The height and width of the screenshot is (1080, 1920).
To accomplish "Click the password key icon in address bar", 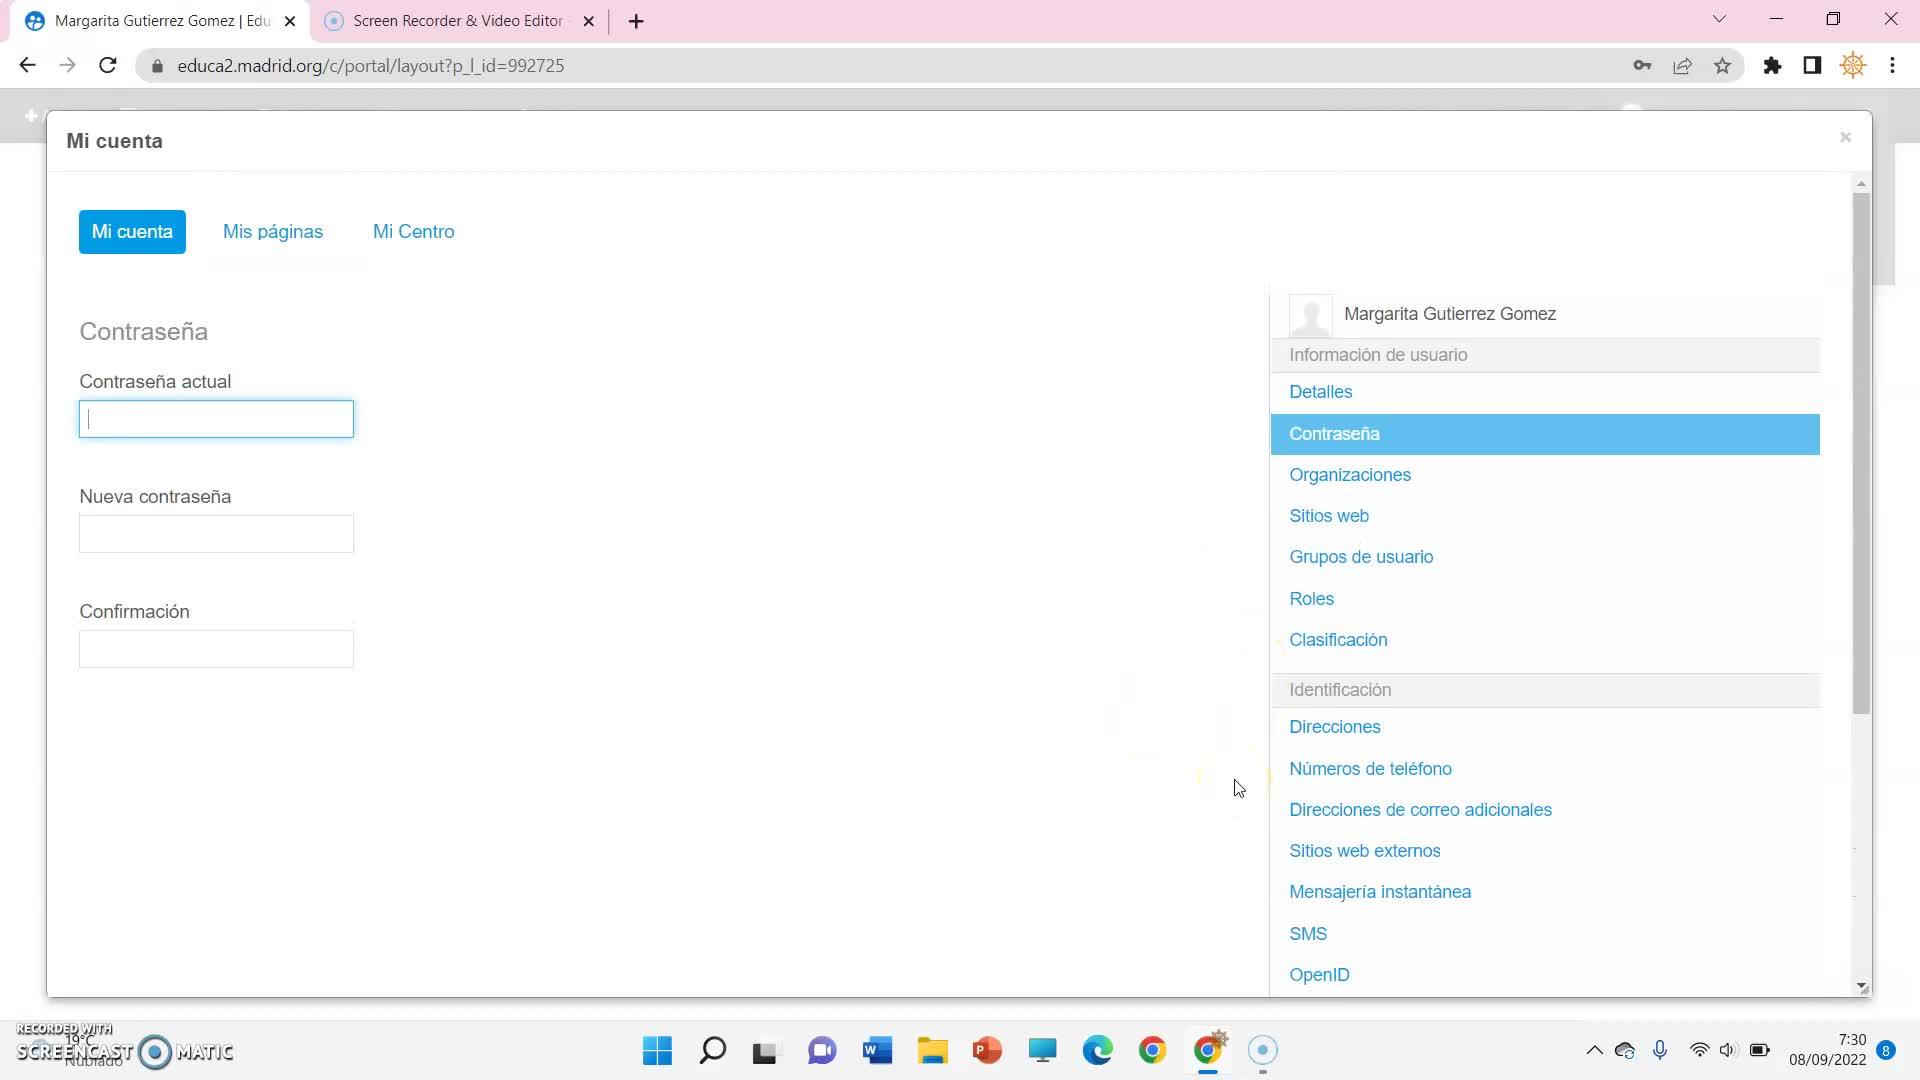I will coord(1642,66).
